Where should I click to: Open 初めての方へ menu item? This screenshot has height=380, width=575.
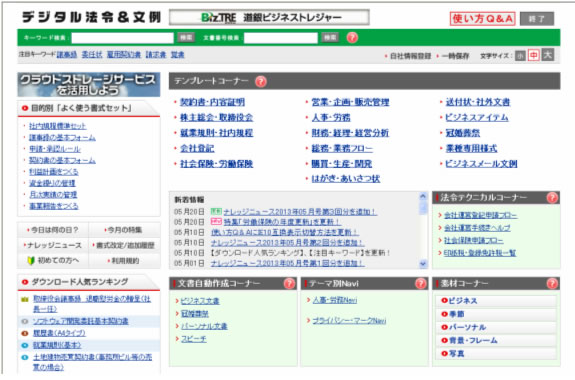tap(54, 260)
